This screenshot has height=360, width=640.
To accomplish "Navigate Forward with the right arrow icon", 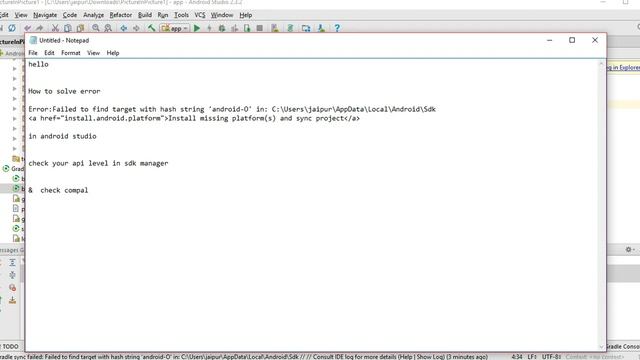I will tap(136, 28).
